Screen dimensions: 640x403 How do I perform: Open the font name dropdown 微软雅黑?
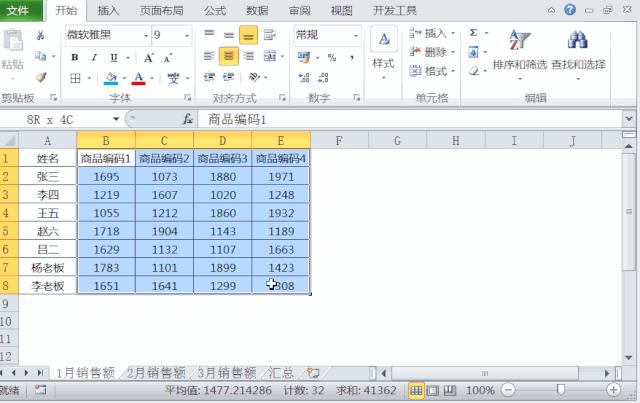click(x=146, y=36)
